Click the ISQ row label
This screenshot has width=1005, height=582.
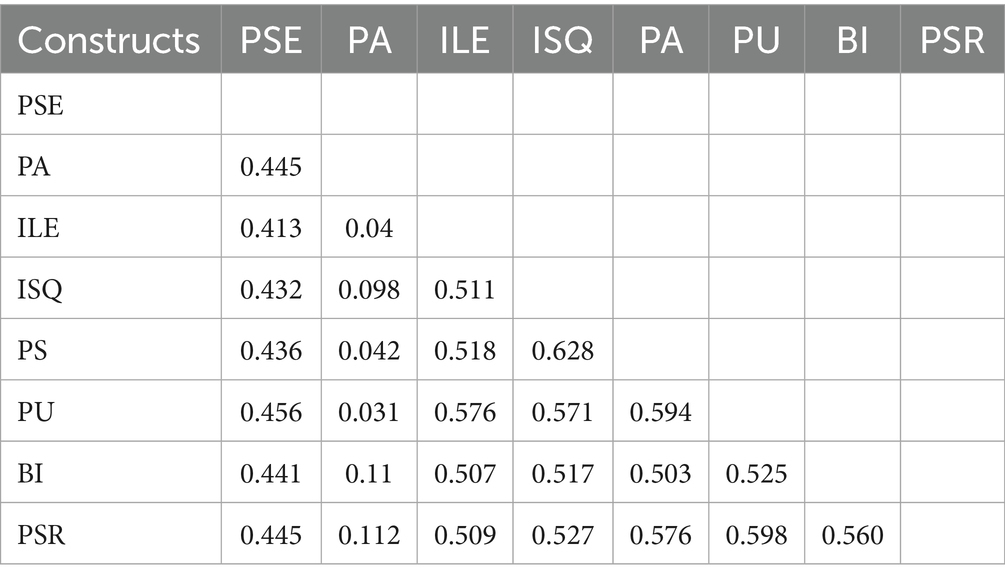[x=39, y=289]
